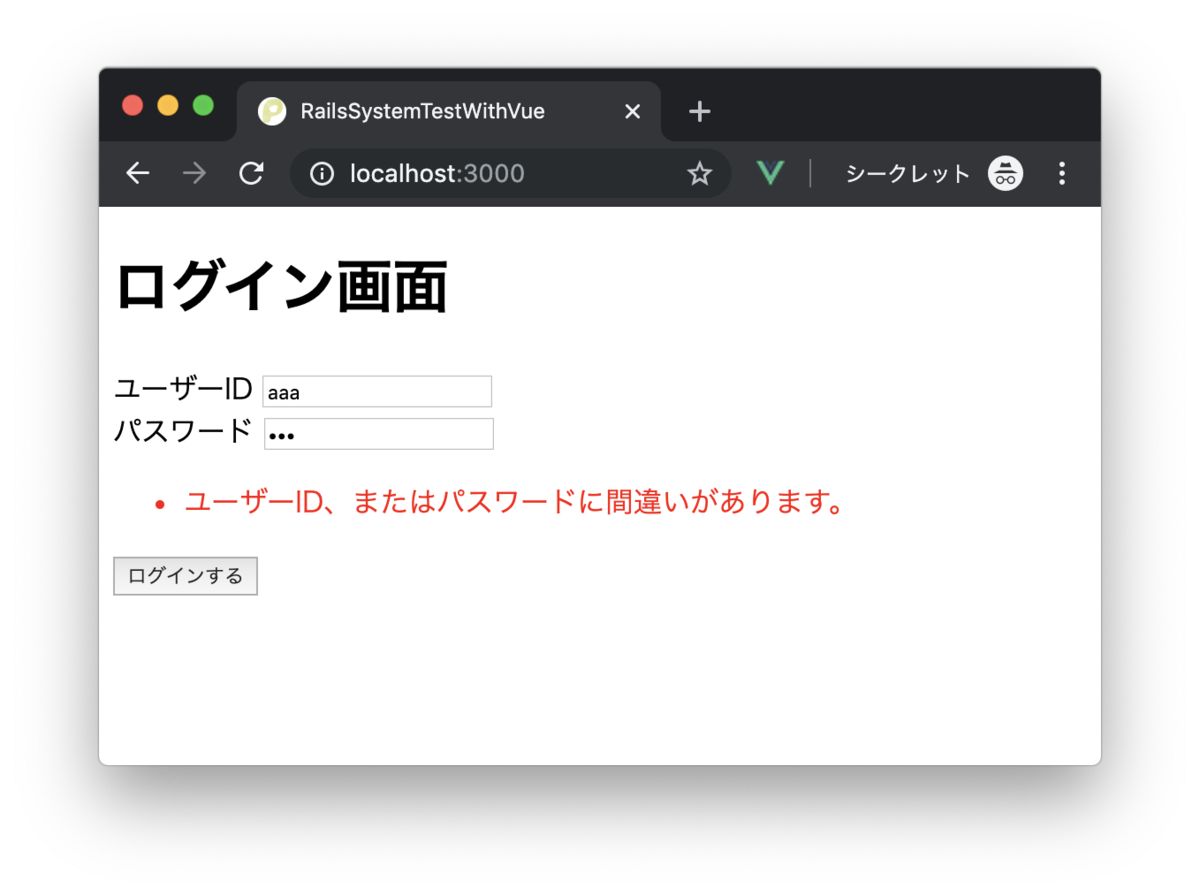Open the three-dot Chrome menu

tap(1062, 173)
